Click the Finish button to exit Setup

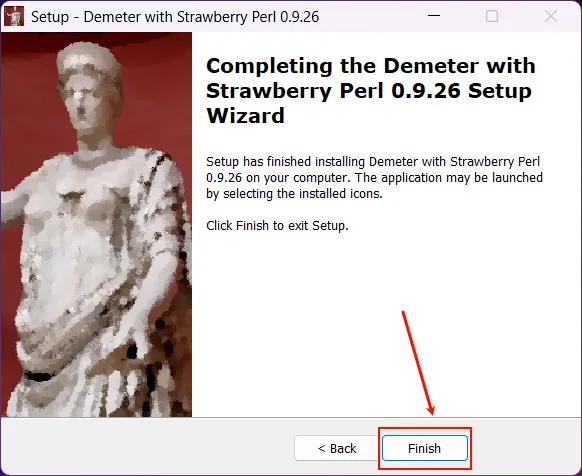click(x=425, y=448)
